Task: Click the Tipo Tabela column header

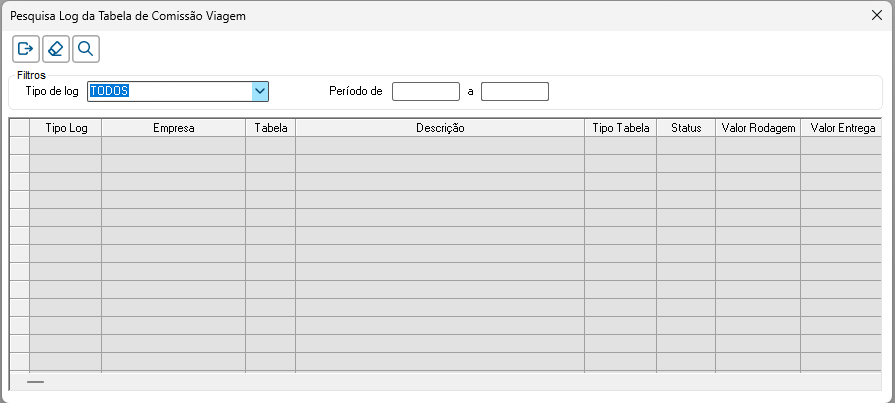Action: pos(620,128)
